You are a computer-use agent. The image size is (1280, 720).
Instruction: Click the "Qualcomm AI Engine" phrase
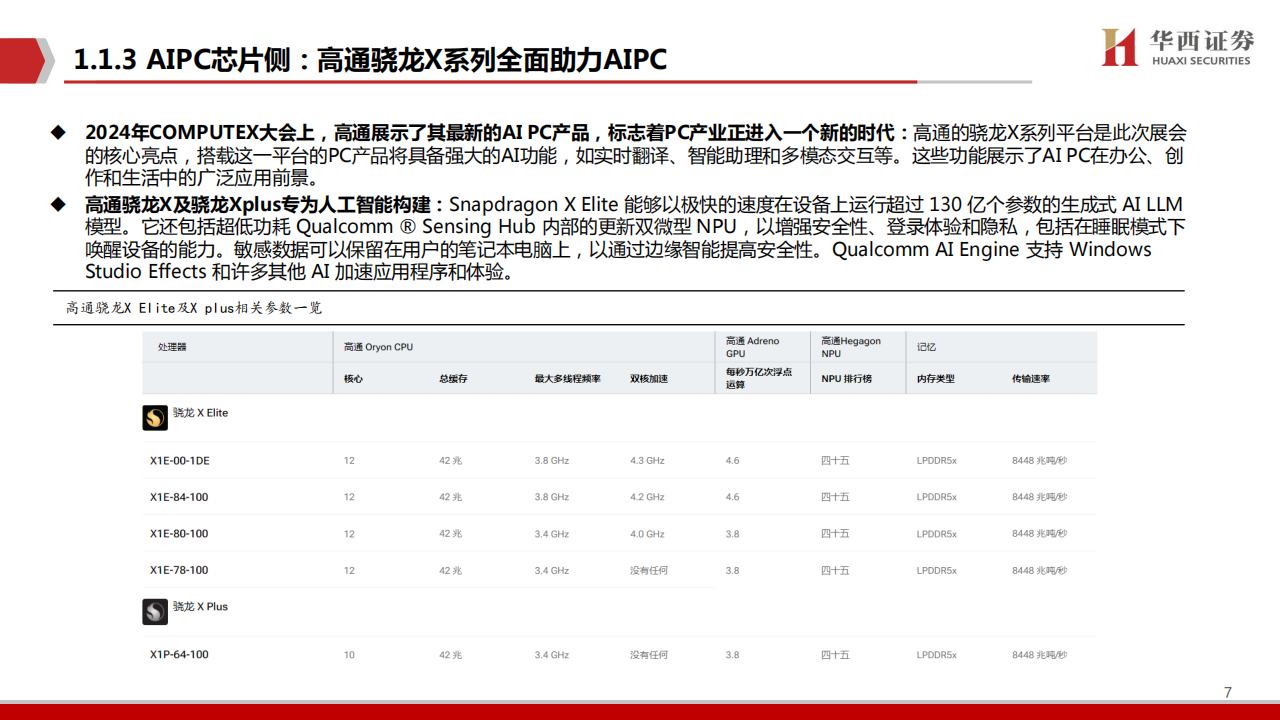pyautogui.click(x=927, y=249)
